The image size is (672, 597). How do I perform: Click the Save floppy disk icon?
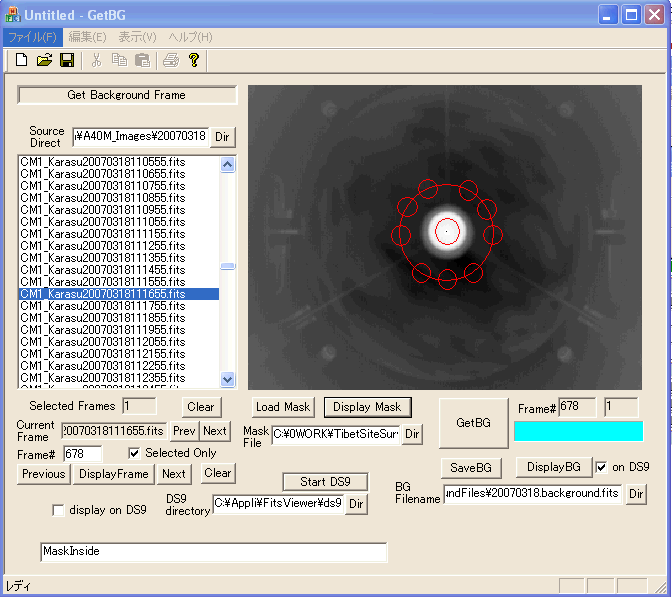(67, 60)
